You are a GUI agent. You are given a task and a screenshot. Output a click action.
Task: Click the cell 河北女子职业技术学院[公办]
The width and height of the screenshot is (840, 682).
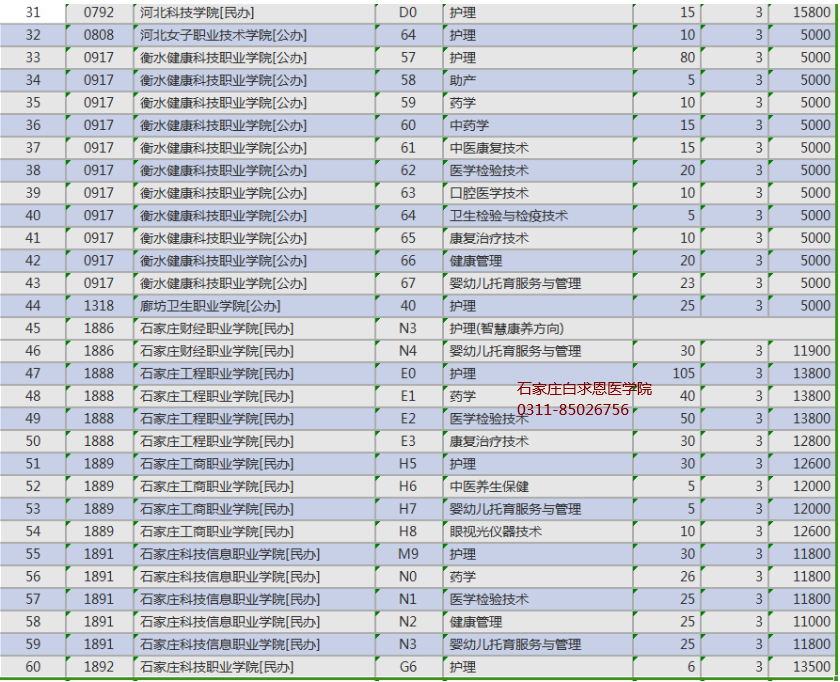click(254, 35)
